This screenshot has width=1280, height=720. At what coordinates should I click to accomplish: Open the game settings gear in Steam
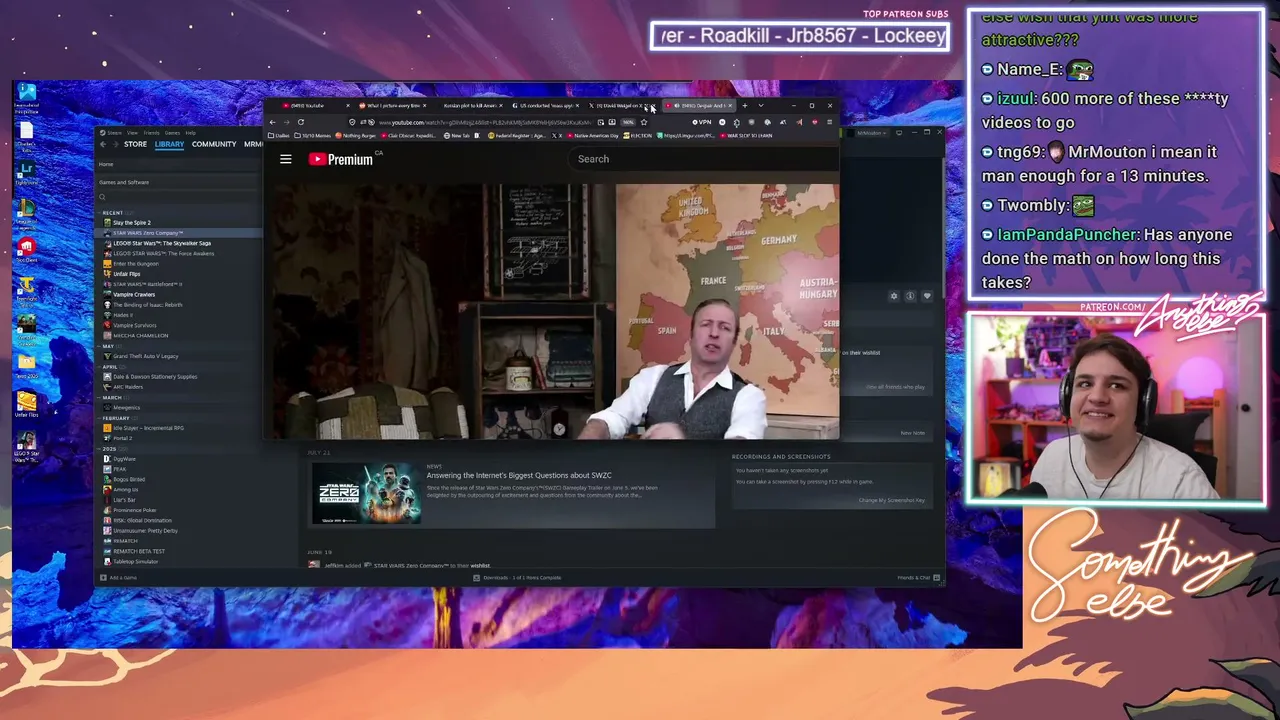coord(894,296)
